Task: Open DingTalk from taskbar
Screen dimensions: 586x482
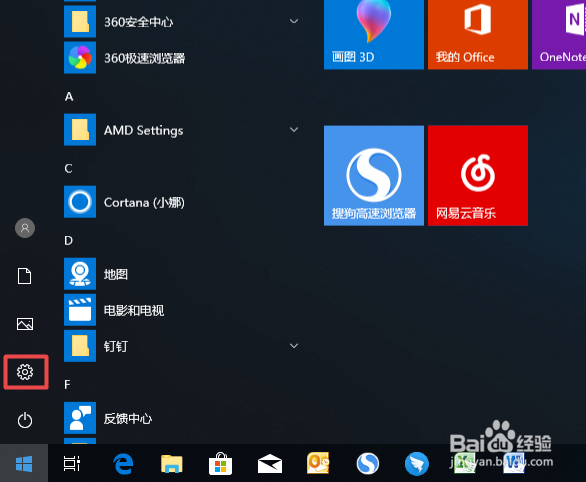Action: coord(416,463)
